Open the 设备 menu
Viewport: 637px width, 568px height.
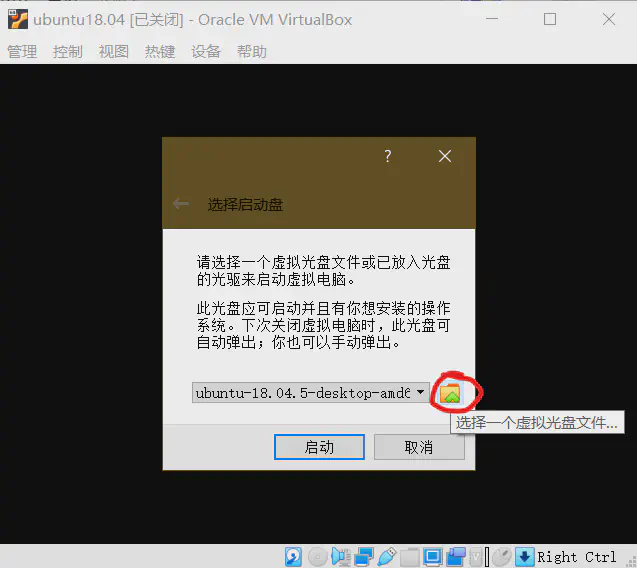coord(206,52)
